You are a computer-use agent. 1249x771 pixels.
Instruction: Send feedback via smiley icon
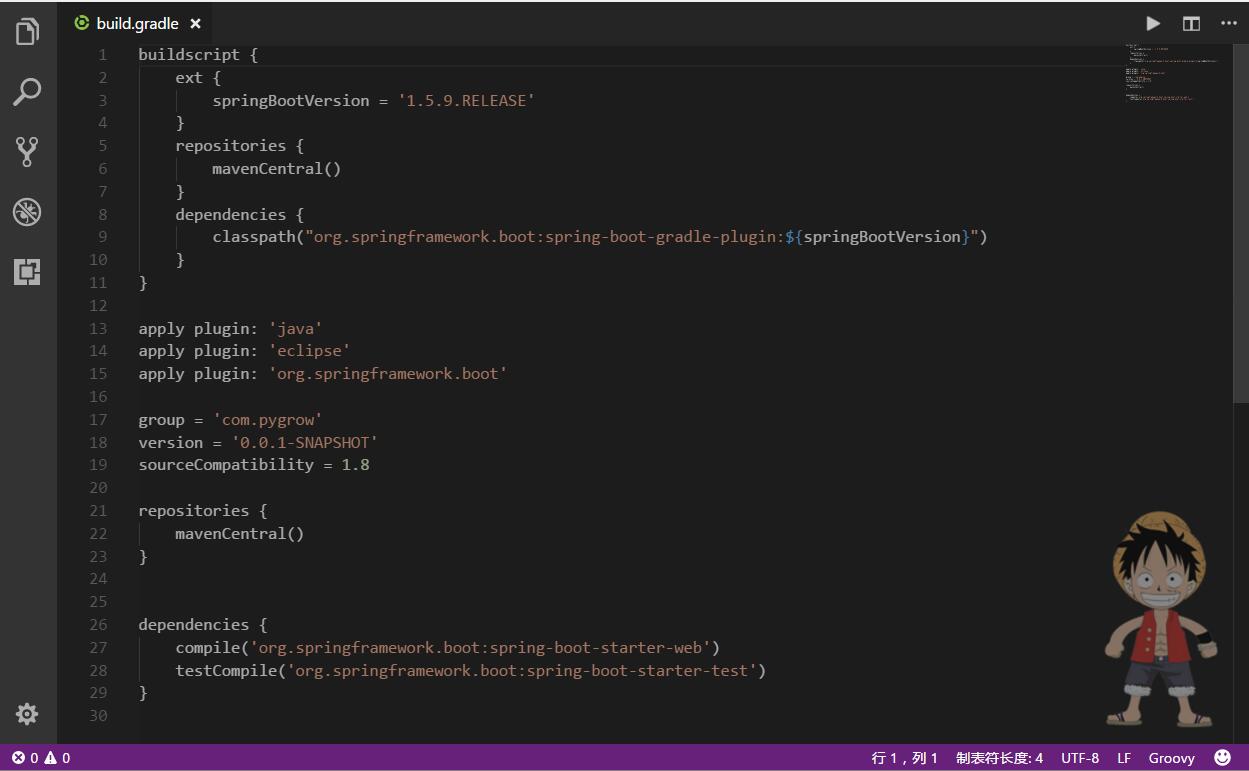click(x=1222, y=758)
